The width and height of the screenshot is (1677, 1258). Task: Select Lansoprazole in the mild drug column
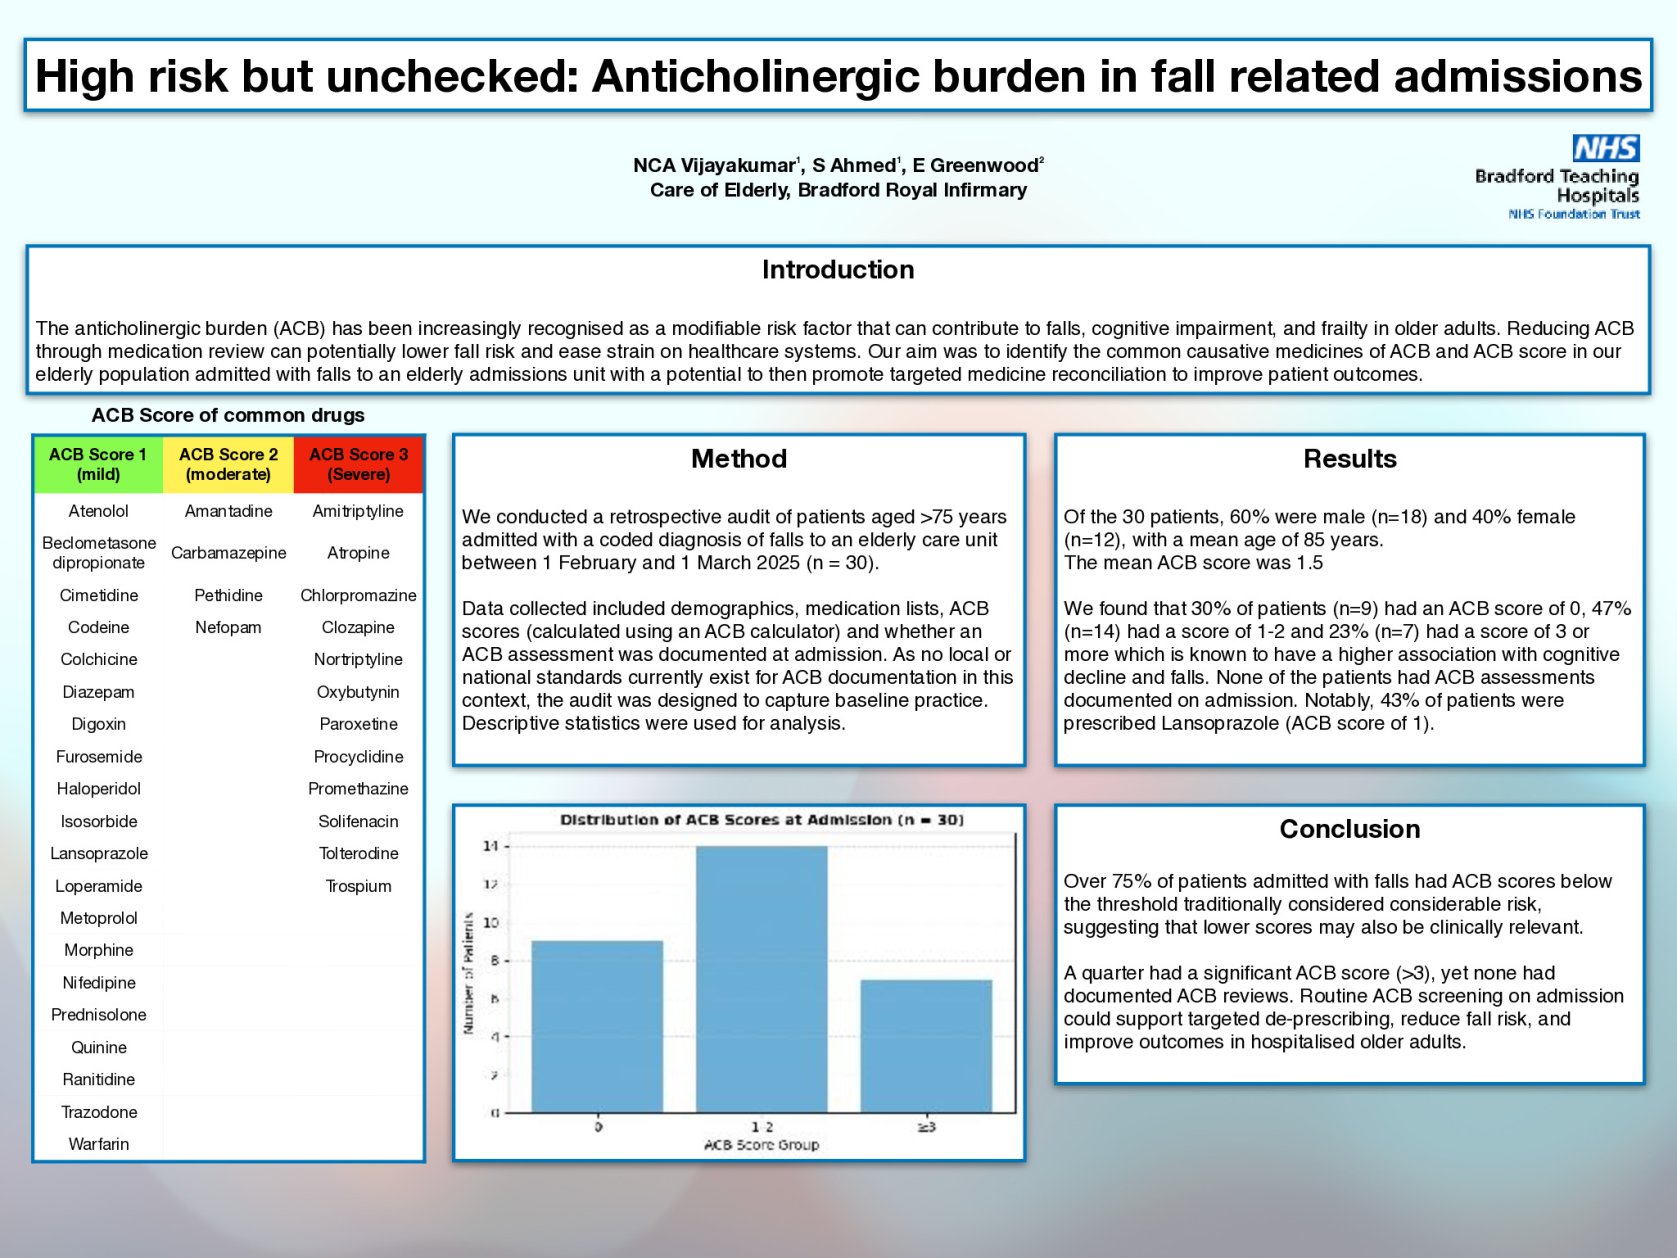click(98, 853)
